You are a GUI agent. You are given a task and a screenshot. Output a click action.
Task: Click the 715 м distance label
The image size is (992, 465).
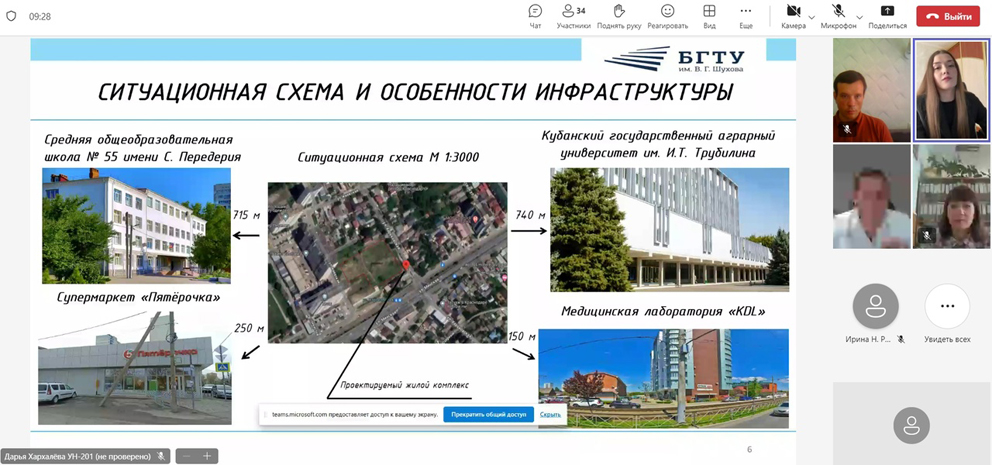[247, 214]
